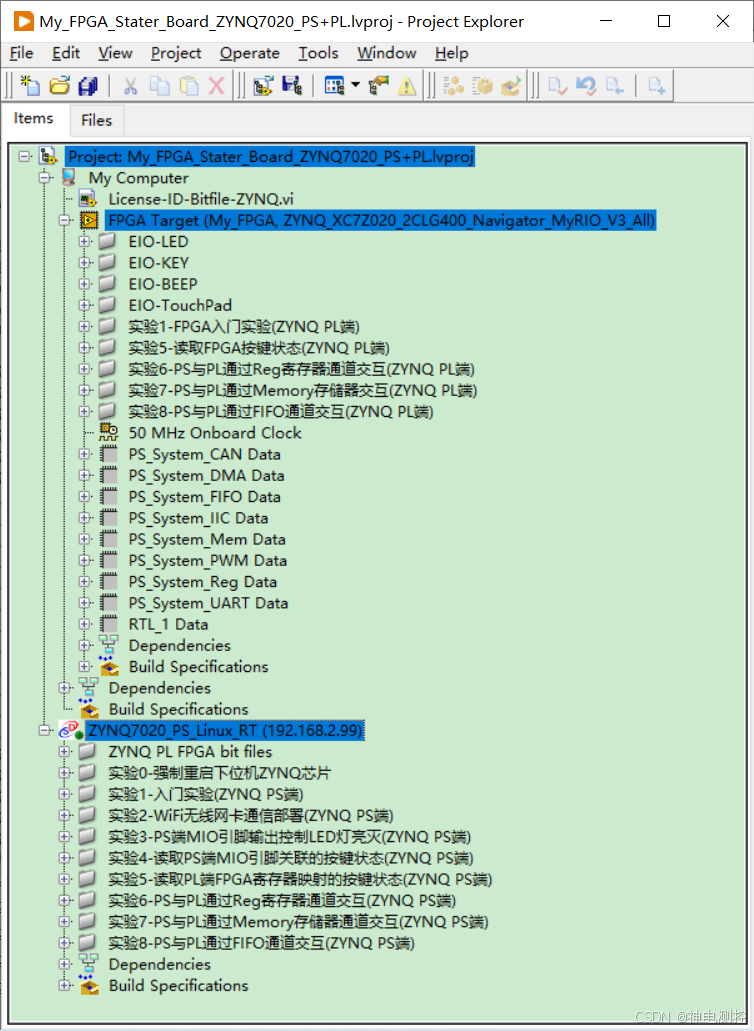The width and height of the screenshot is (754, 1031).
Task: Click the Save Project toolbar icon
Action: (x=291, y=85)
